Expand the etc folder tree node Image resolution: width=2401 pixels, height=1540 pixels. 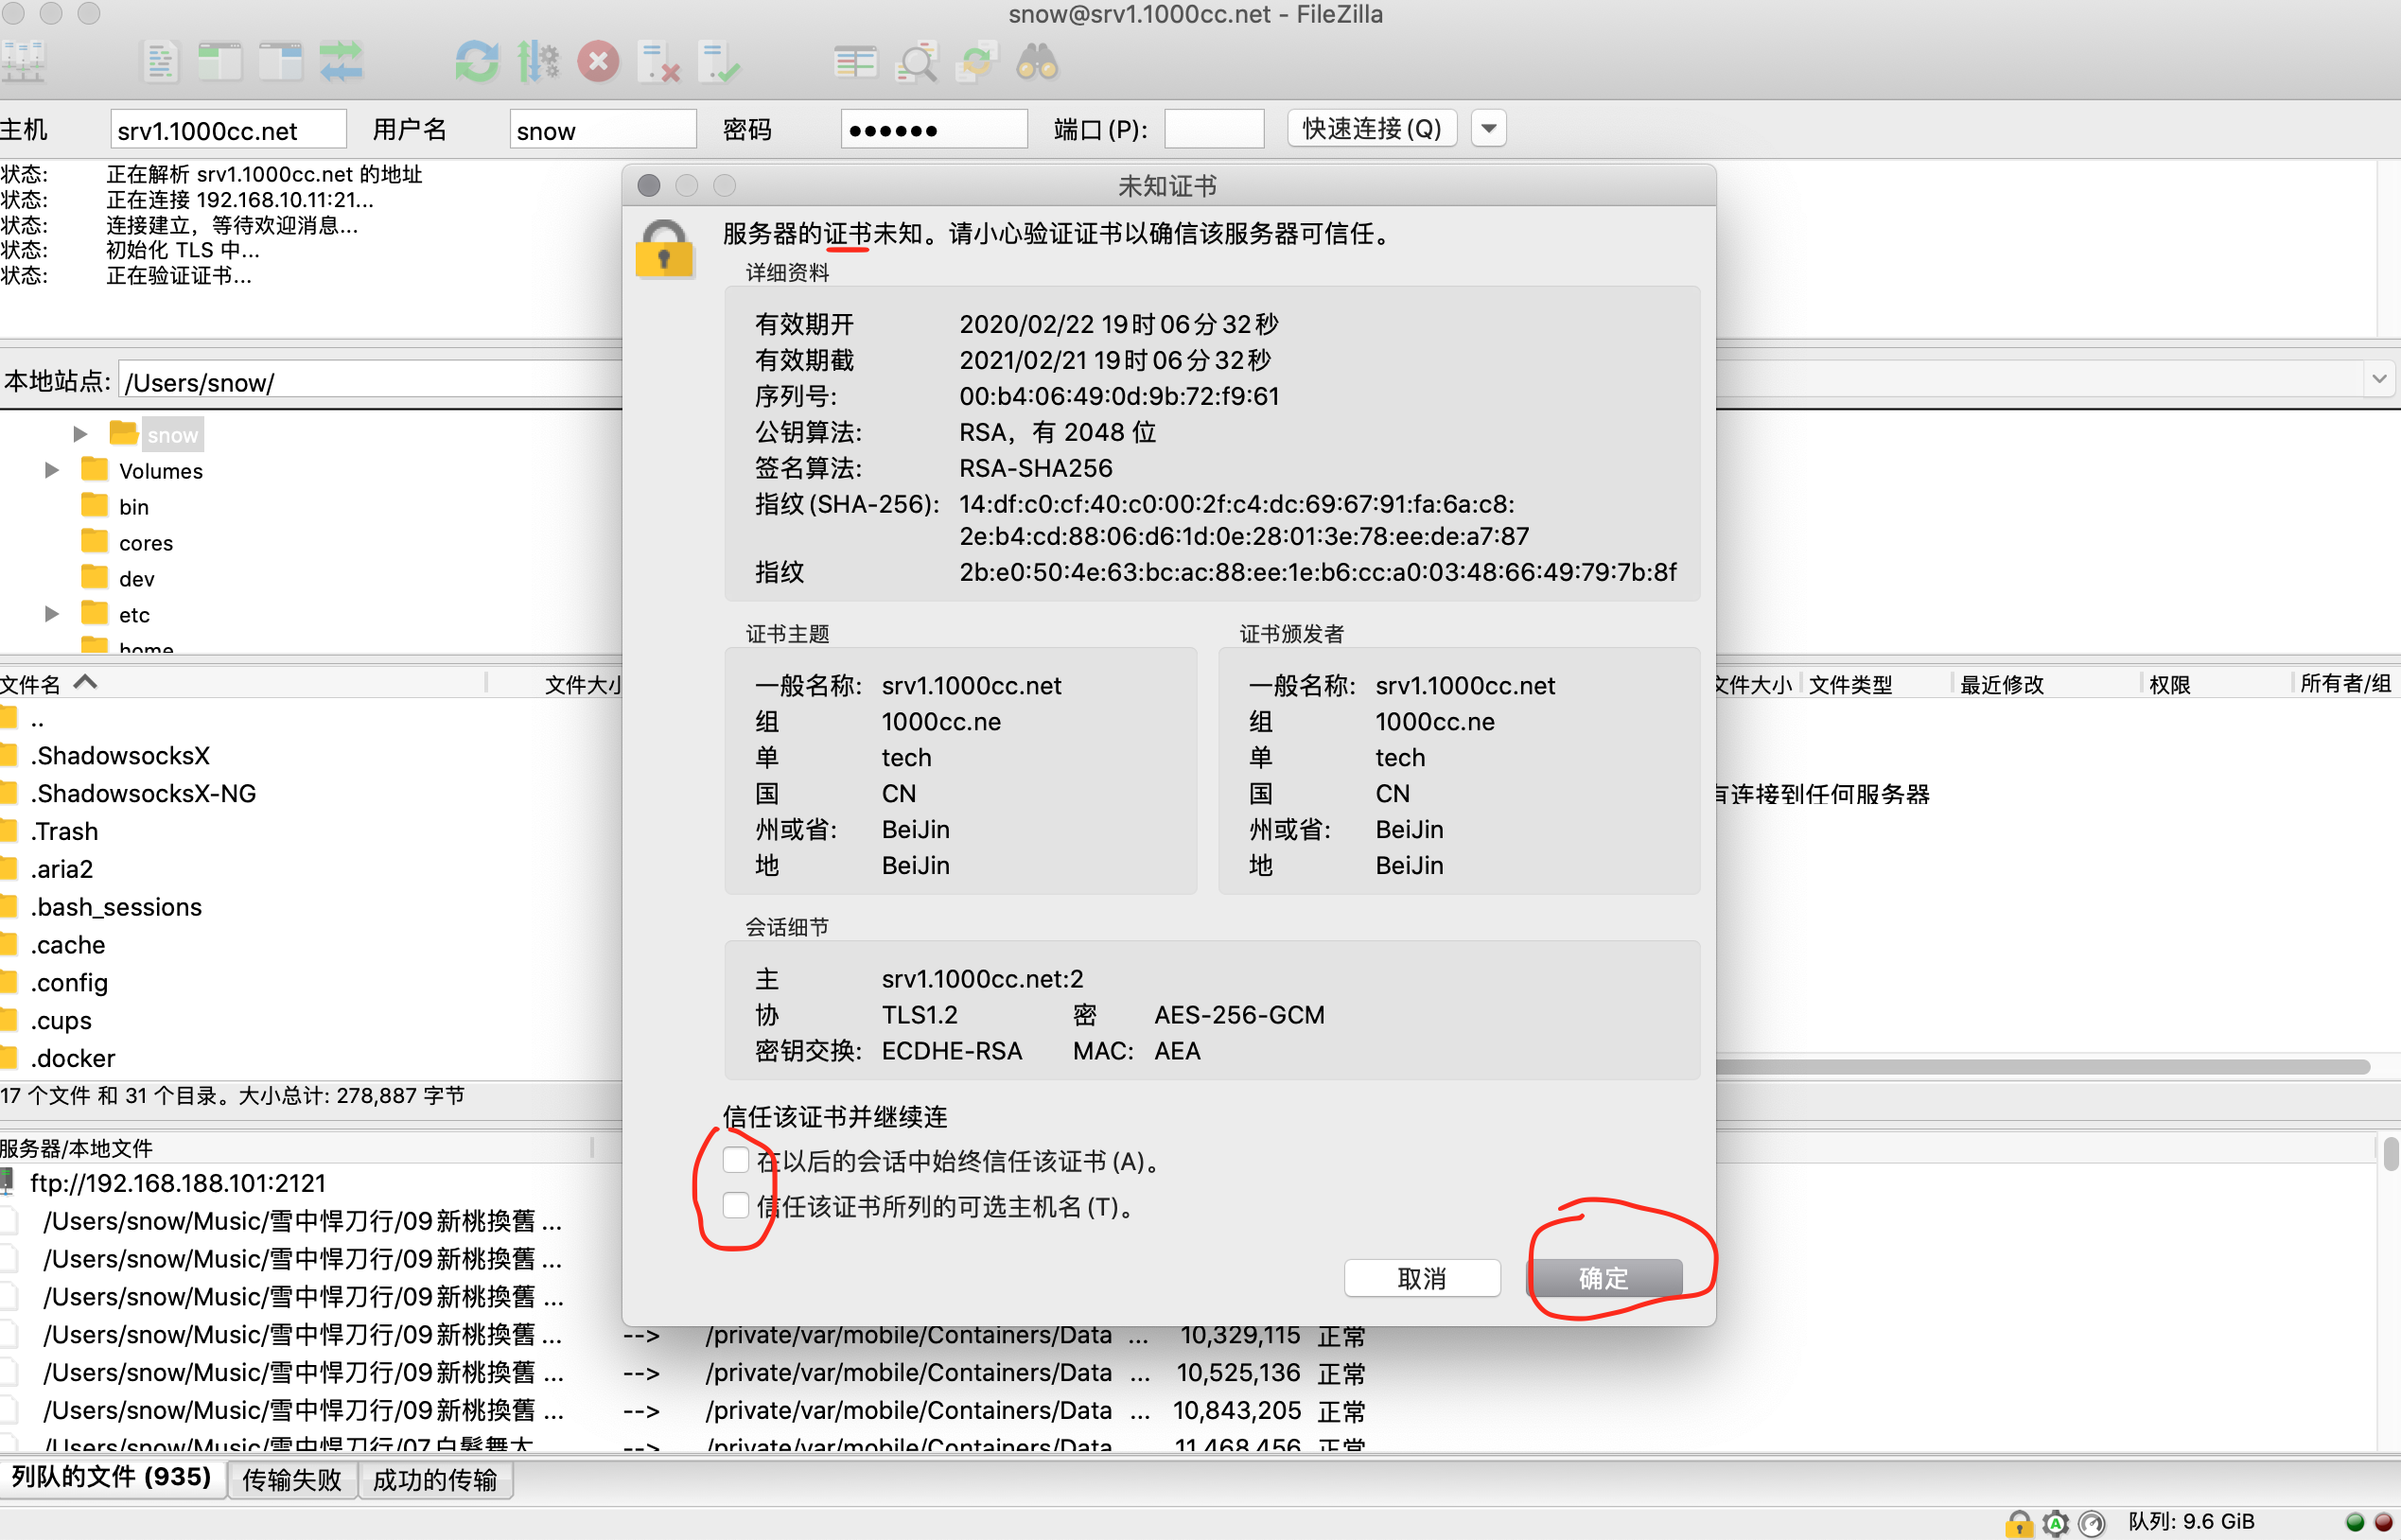point(51,614)
